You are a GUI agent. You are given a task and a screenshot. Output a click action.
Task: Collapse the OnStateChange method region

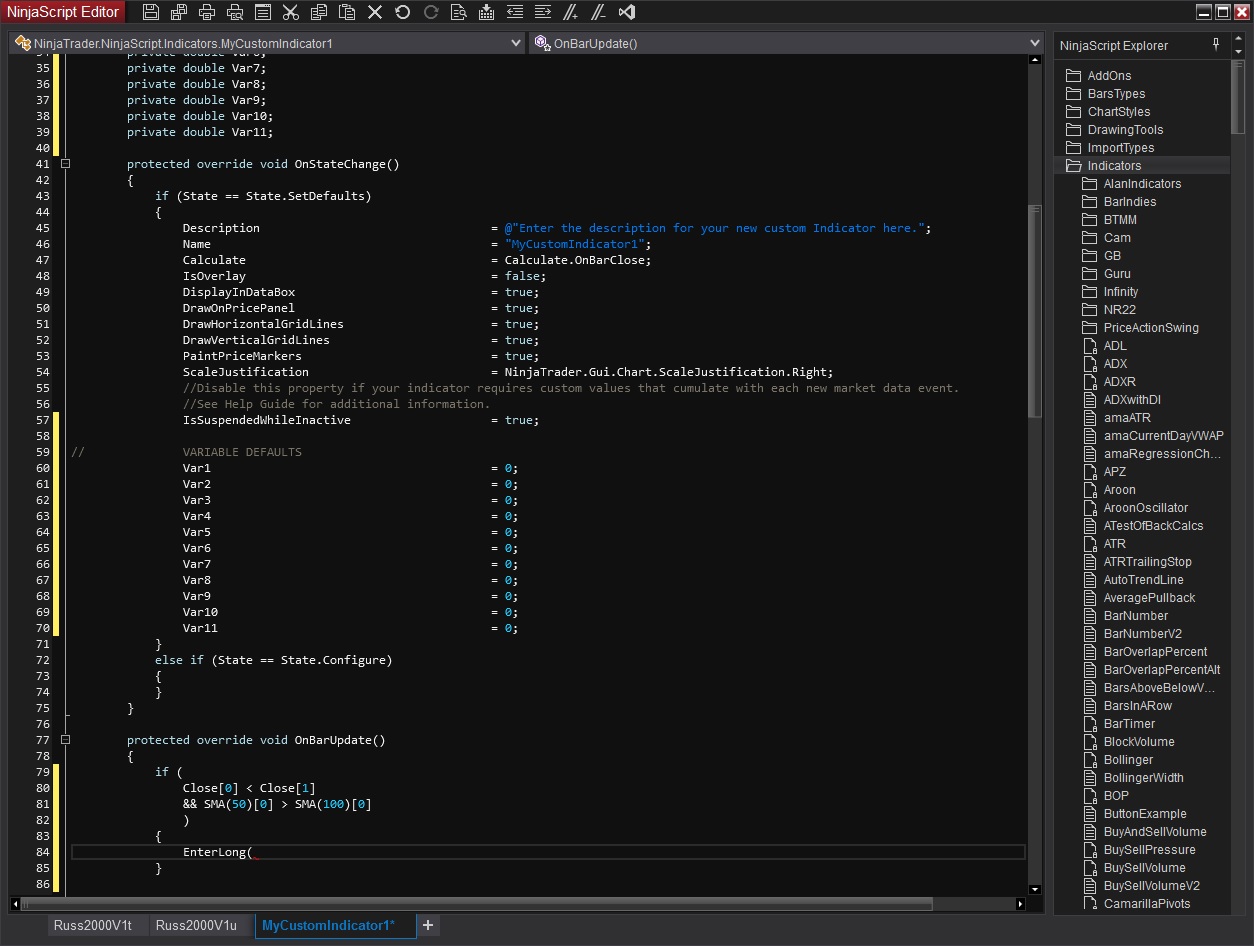click(65, 164)
